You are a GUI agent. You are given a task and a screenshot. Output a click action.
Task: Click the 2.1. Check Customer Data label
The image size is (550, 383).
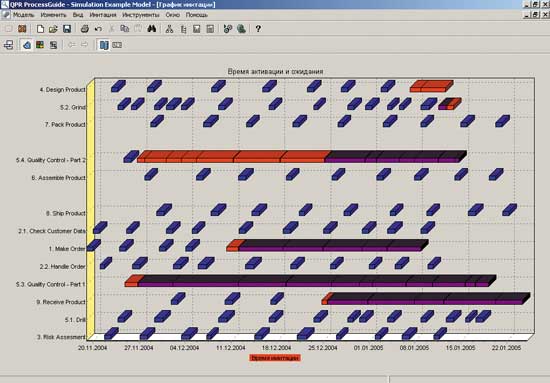point(52,231)
